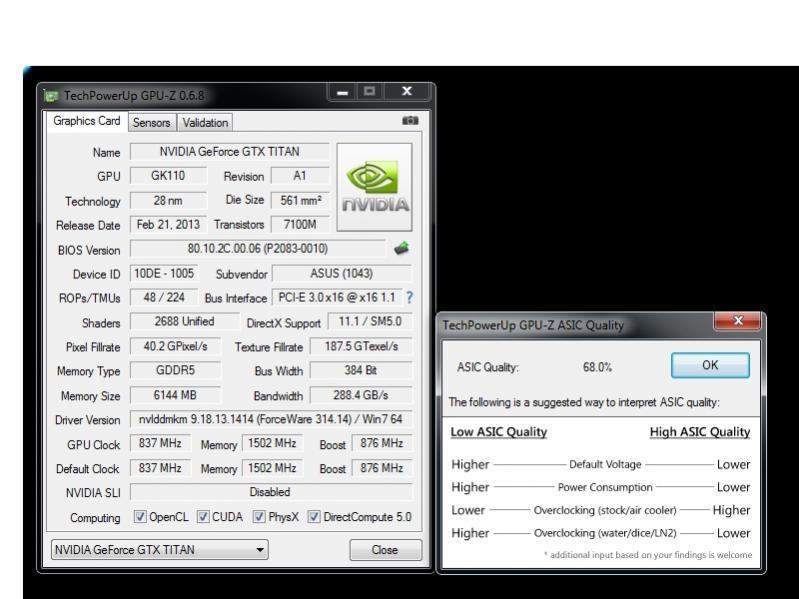Close the ASIC Quality dialog window
Viewport: 799px width, 599px height.
coord(737,320)
